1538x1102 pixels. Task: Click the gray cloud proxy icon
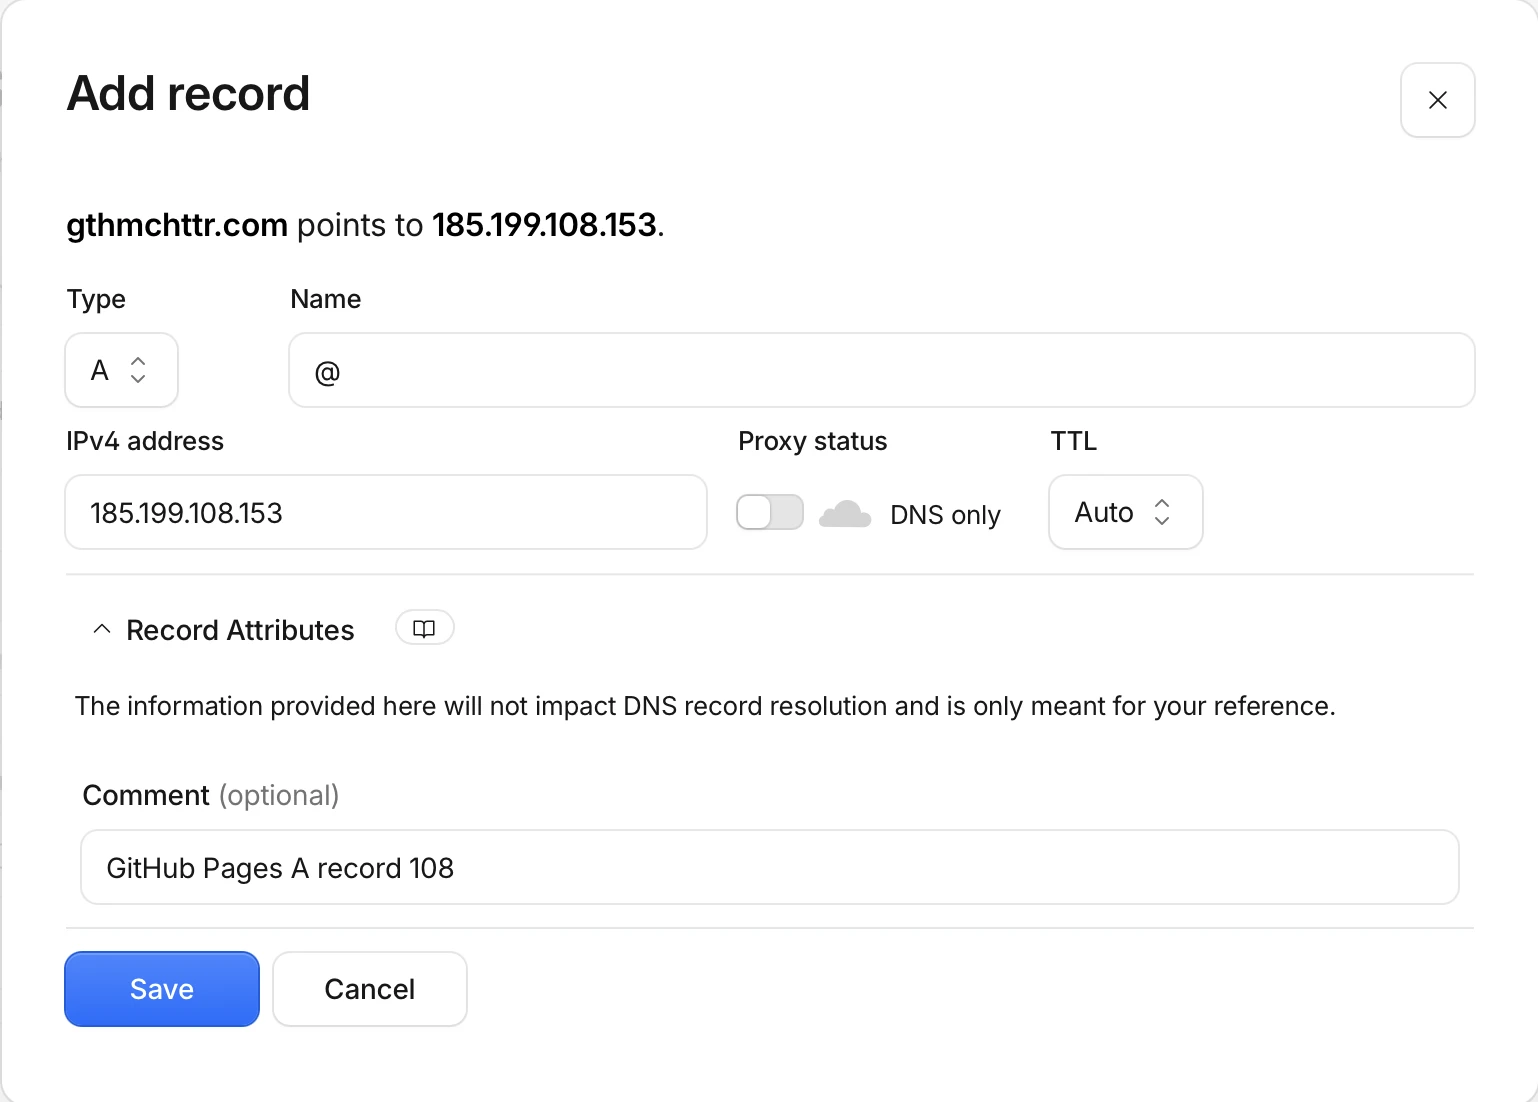[845, 514]
